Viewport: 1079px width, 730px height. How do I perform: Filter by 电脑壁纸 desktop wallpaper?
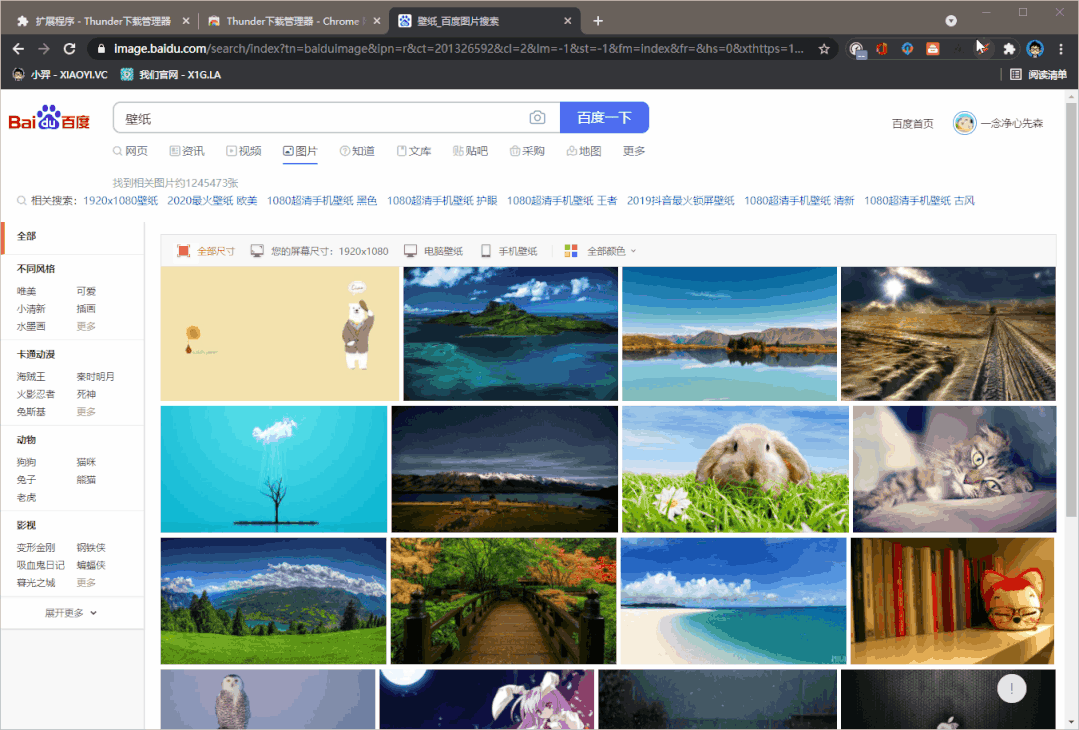pos(433,251)
